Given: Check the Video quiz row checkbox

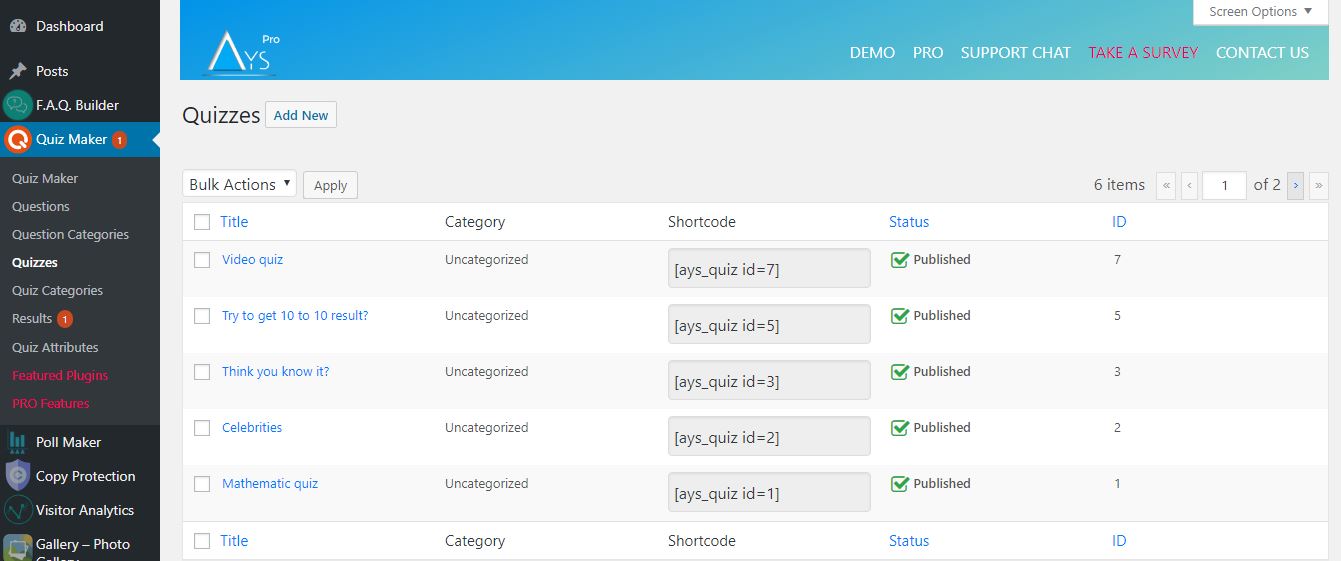Looking at the screenshot, I should click(202, 260).
